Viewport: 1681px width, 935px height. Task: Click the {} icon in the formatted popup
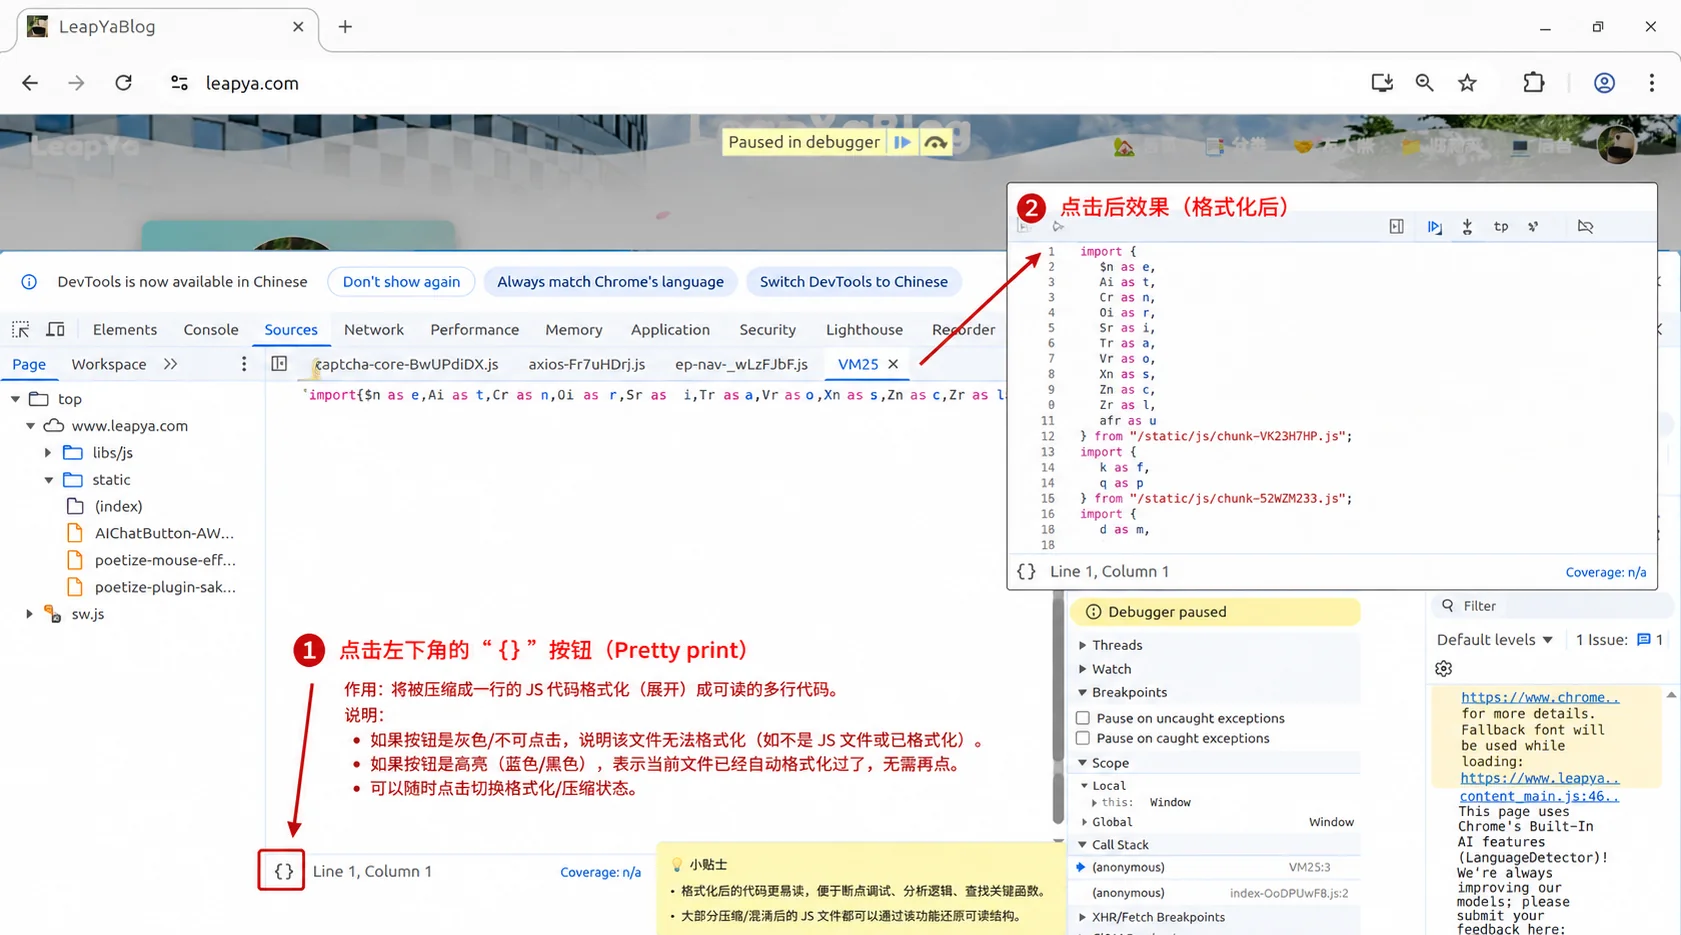pos(1026,572)
